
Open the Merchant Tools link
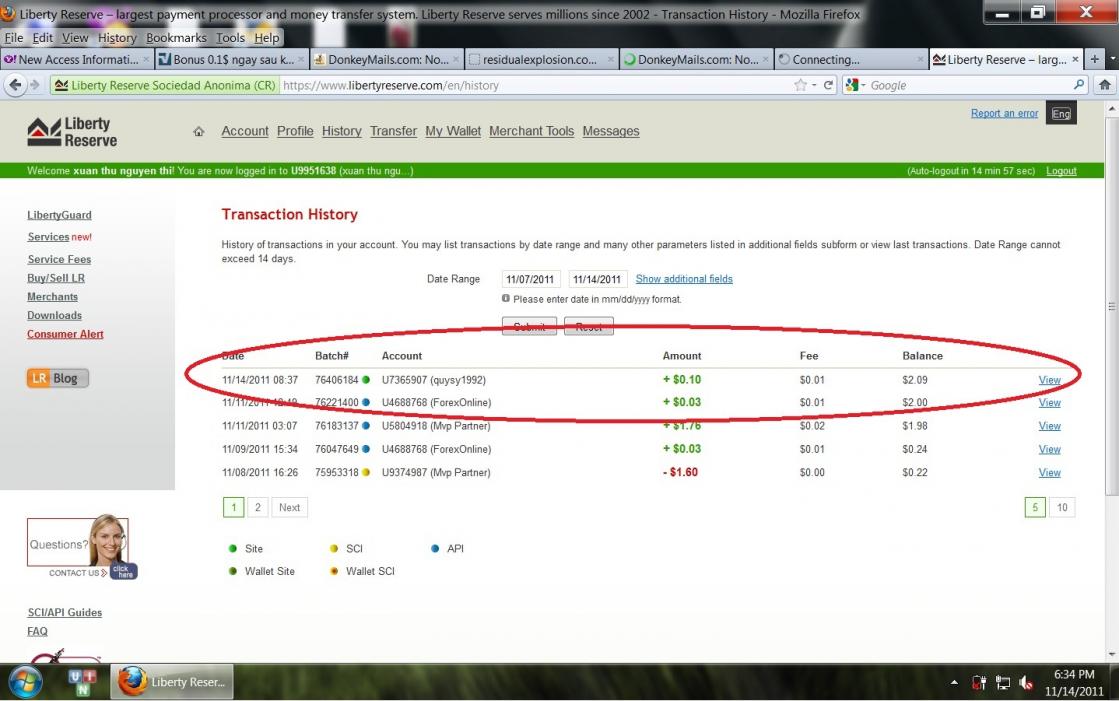(532, 131)
